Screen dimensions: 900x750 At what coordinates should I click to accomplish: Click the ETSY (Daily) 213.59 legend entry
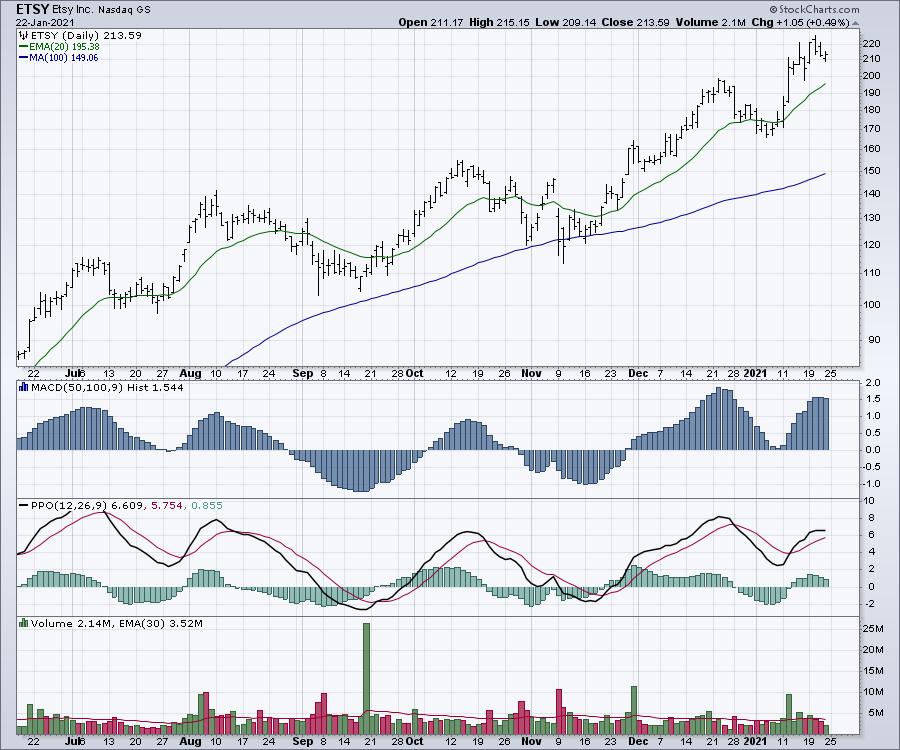(x=86, y=36)
